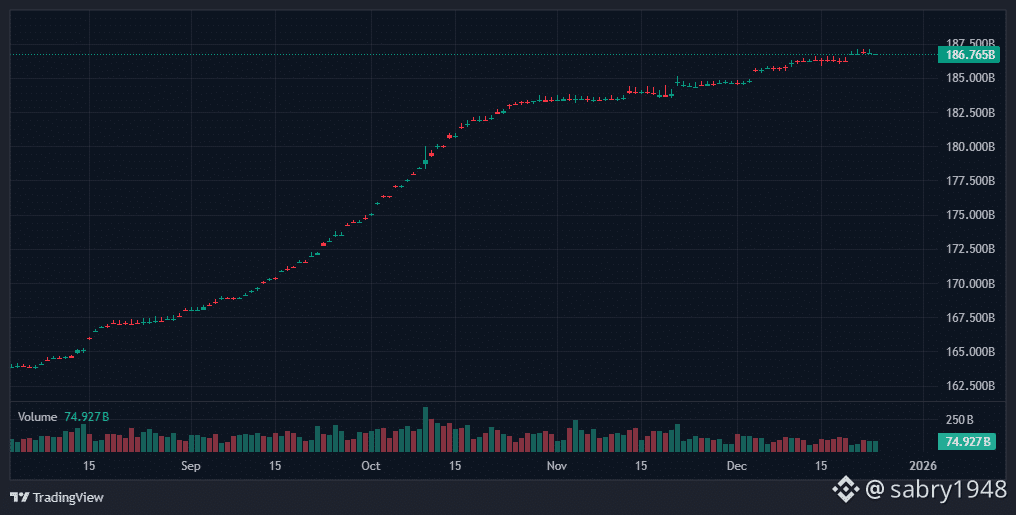Click the 250 B volume axis label
Viewport: 1016px width, 515px height.
point(960,420)
